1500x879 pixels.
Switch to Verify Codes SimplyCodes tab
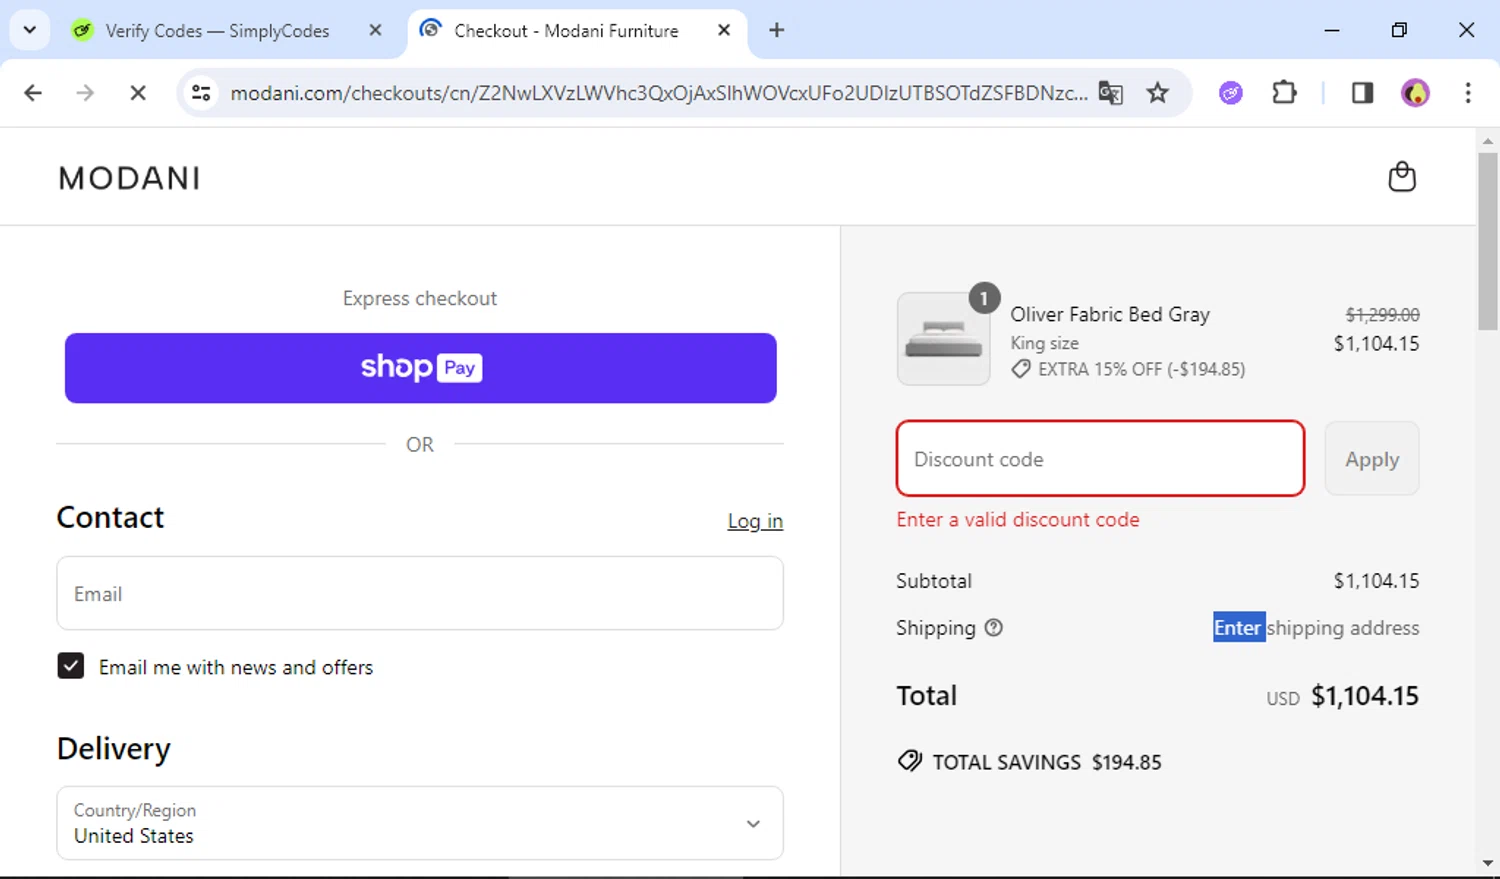216,31
